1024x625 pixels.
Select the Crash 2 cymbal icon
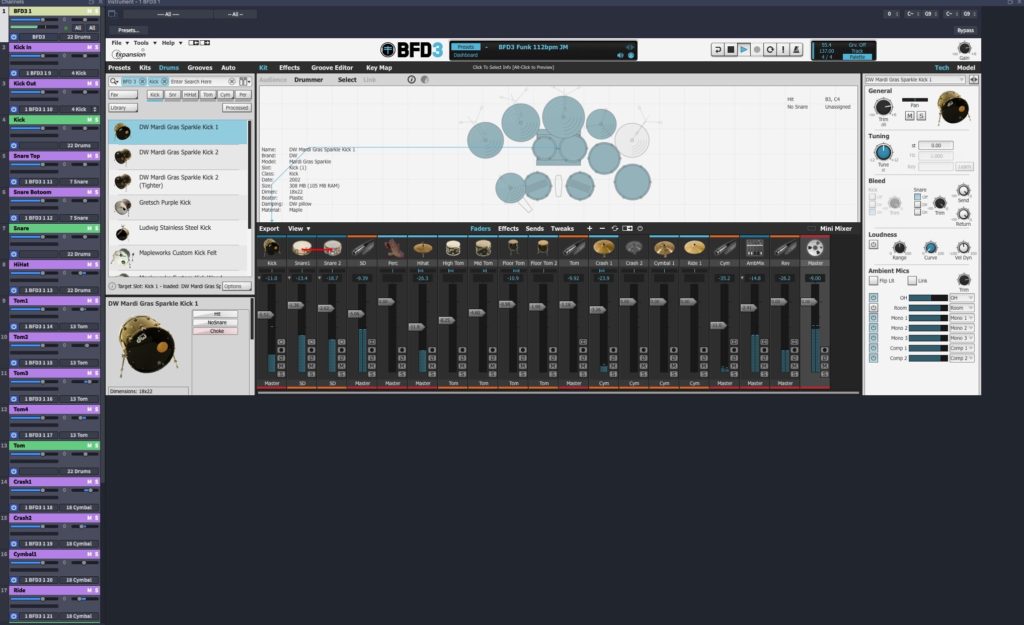coord(633,248)
